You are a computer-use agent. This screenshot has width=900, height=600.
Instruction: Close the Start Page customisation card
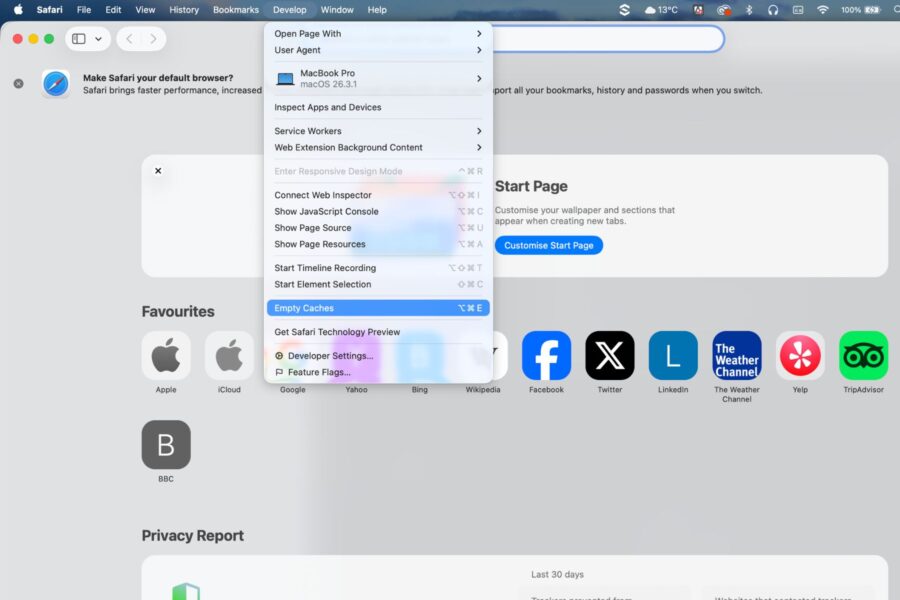[x=158, y=171]
